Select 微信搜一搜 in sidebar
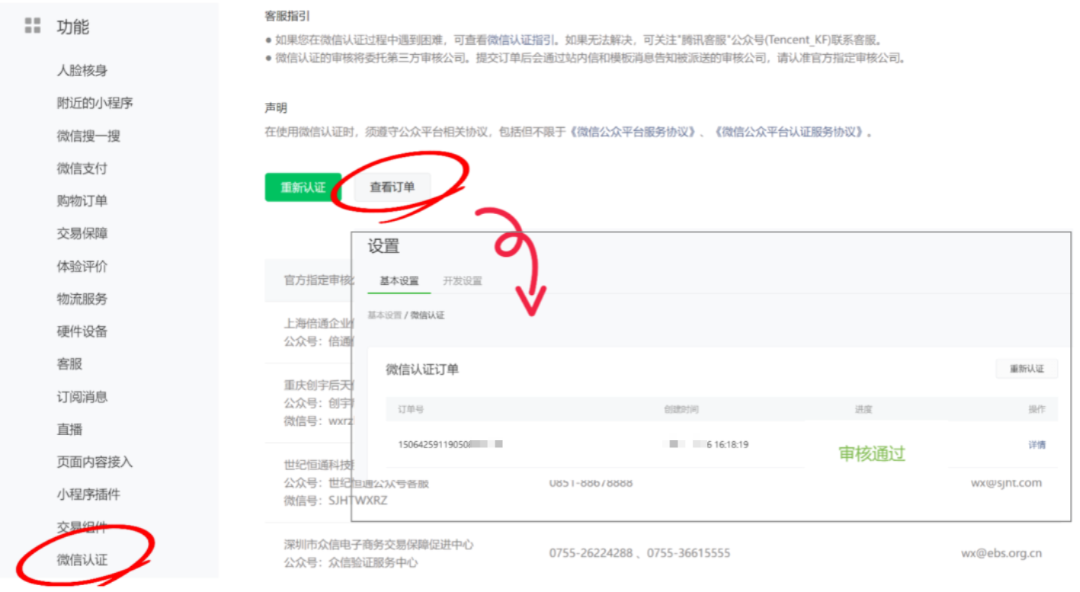The width and height of the screenshot is (1080, 592). pos(88,136)
